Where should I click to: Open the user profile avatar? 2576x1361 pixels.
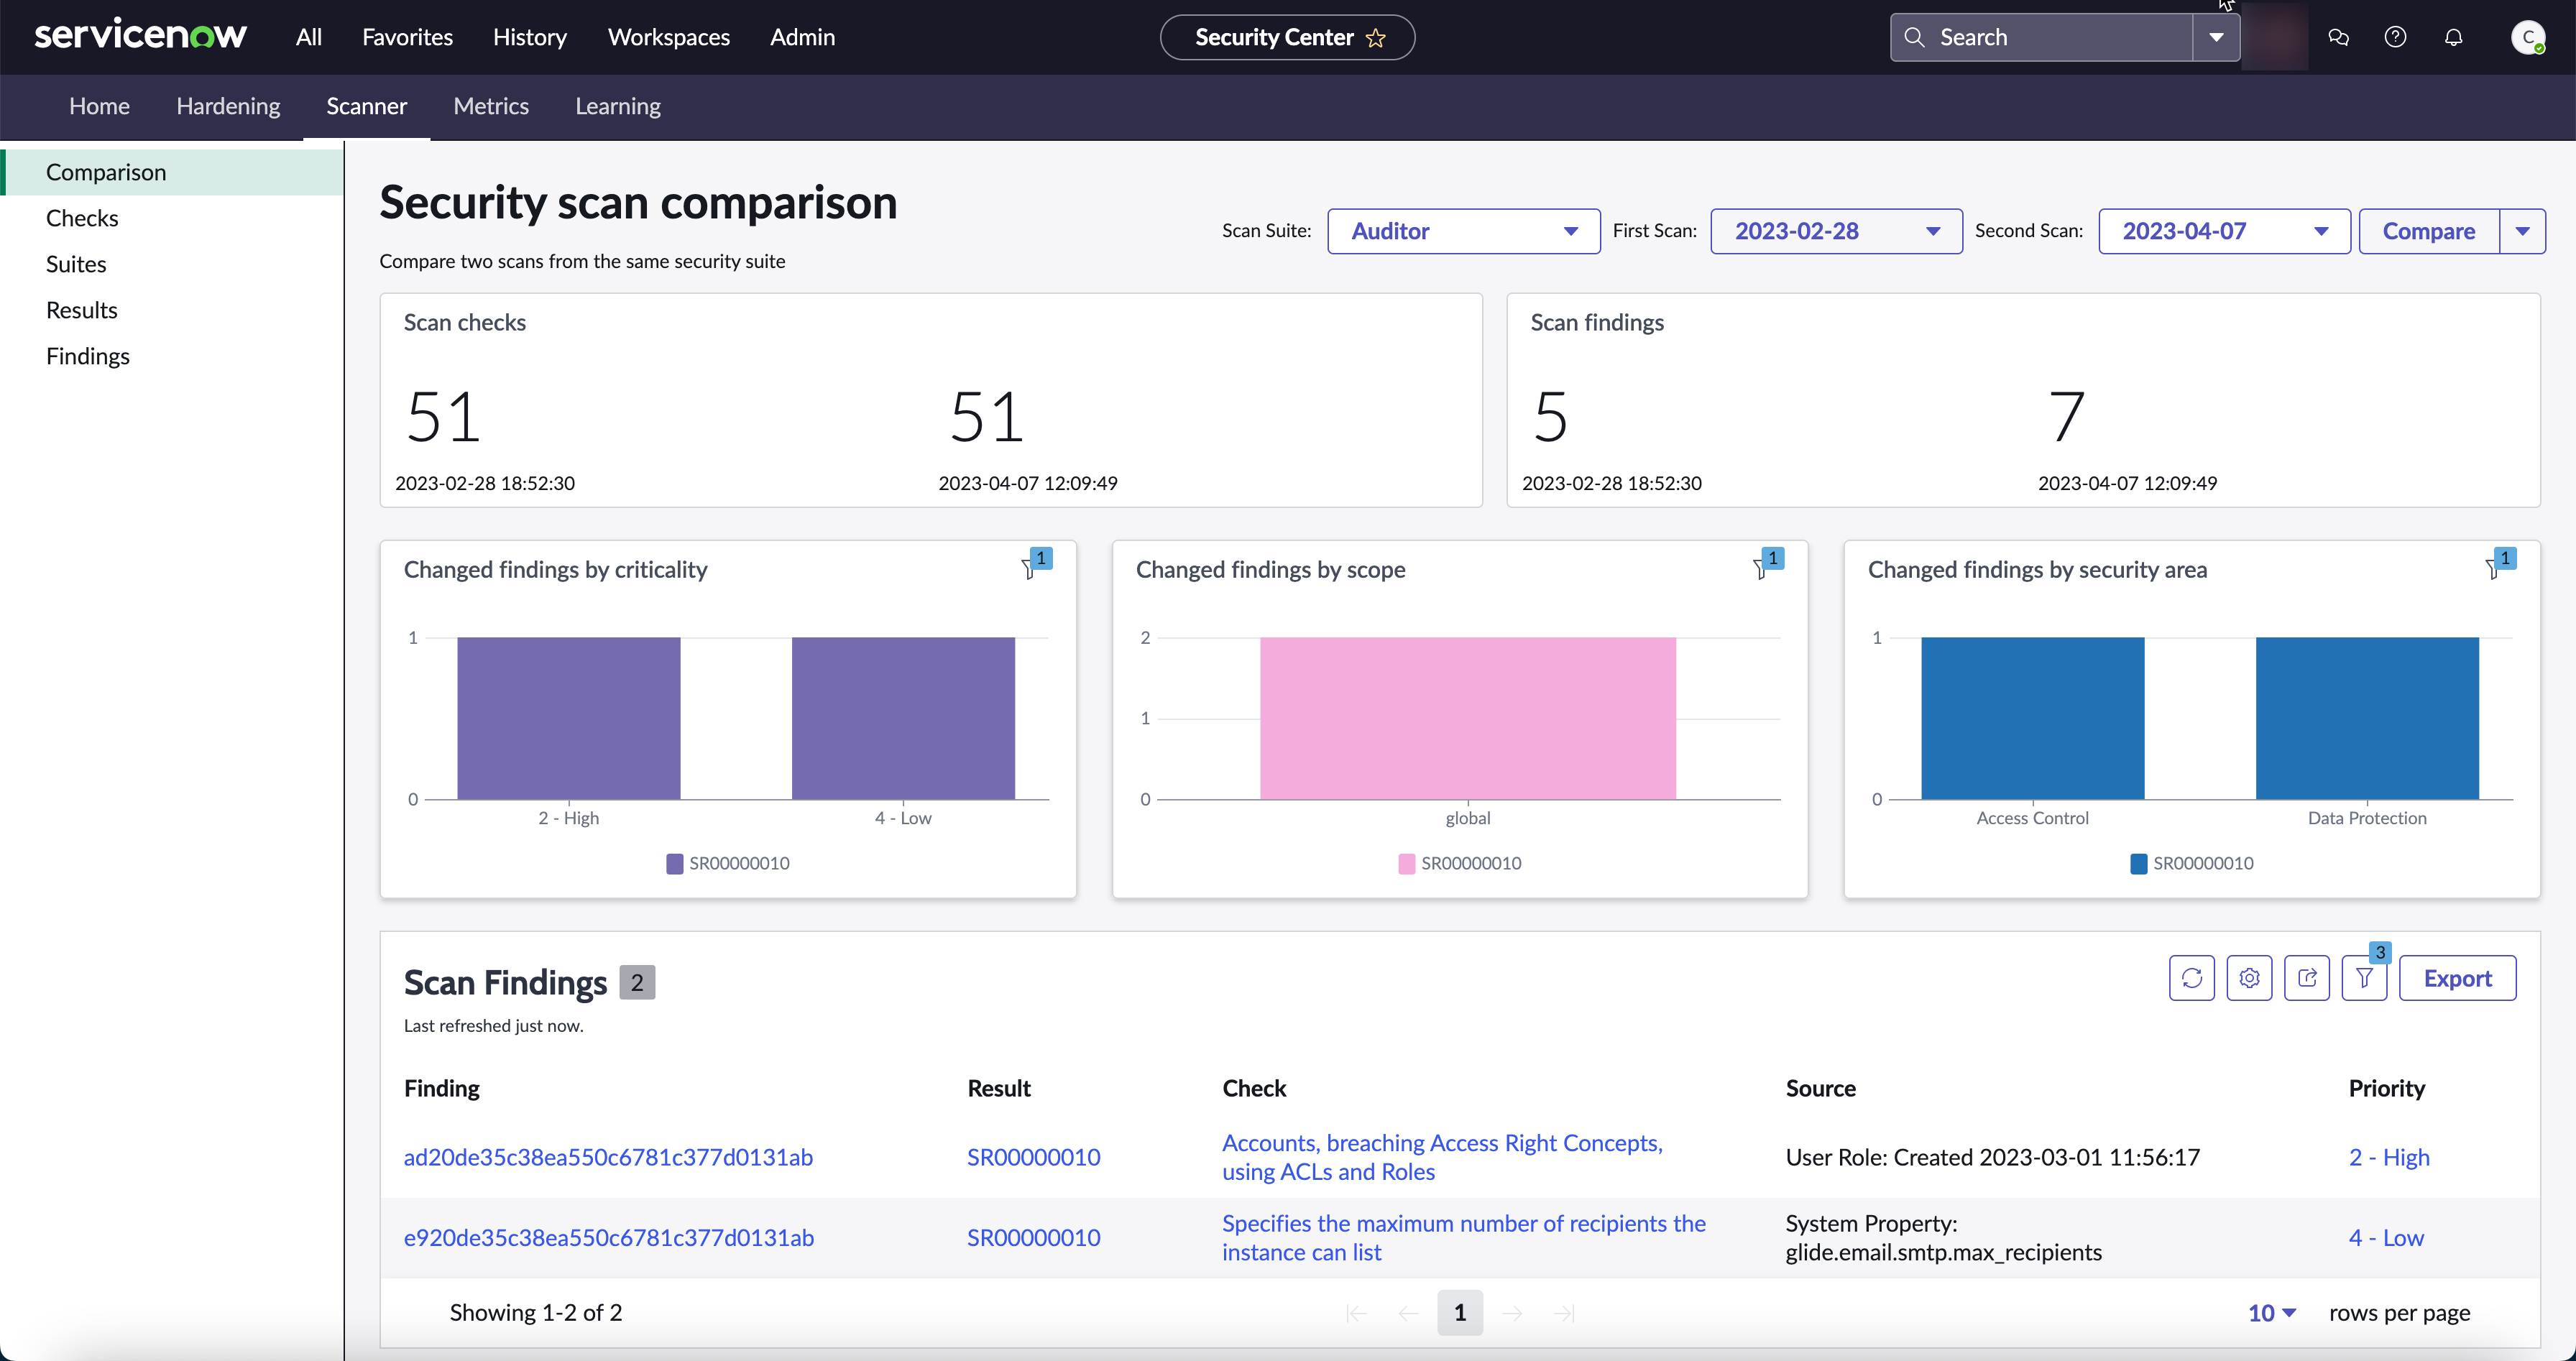2528,37
